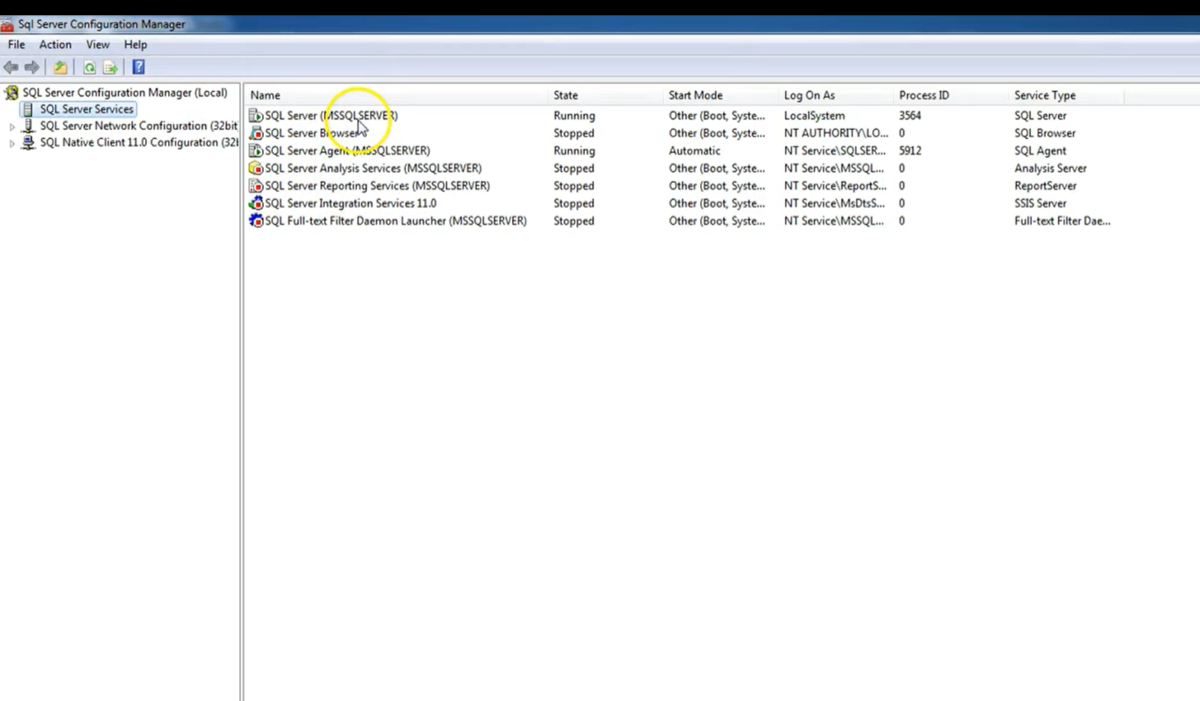
Task: Expand the SQL Native Client 11.0 Configuration node
Action: 12,144
